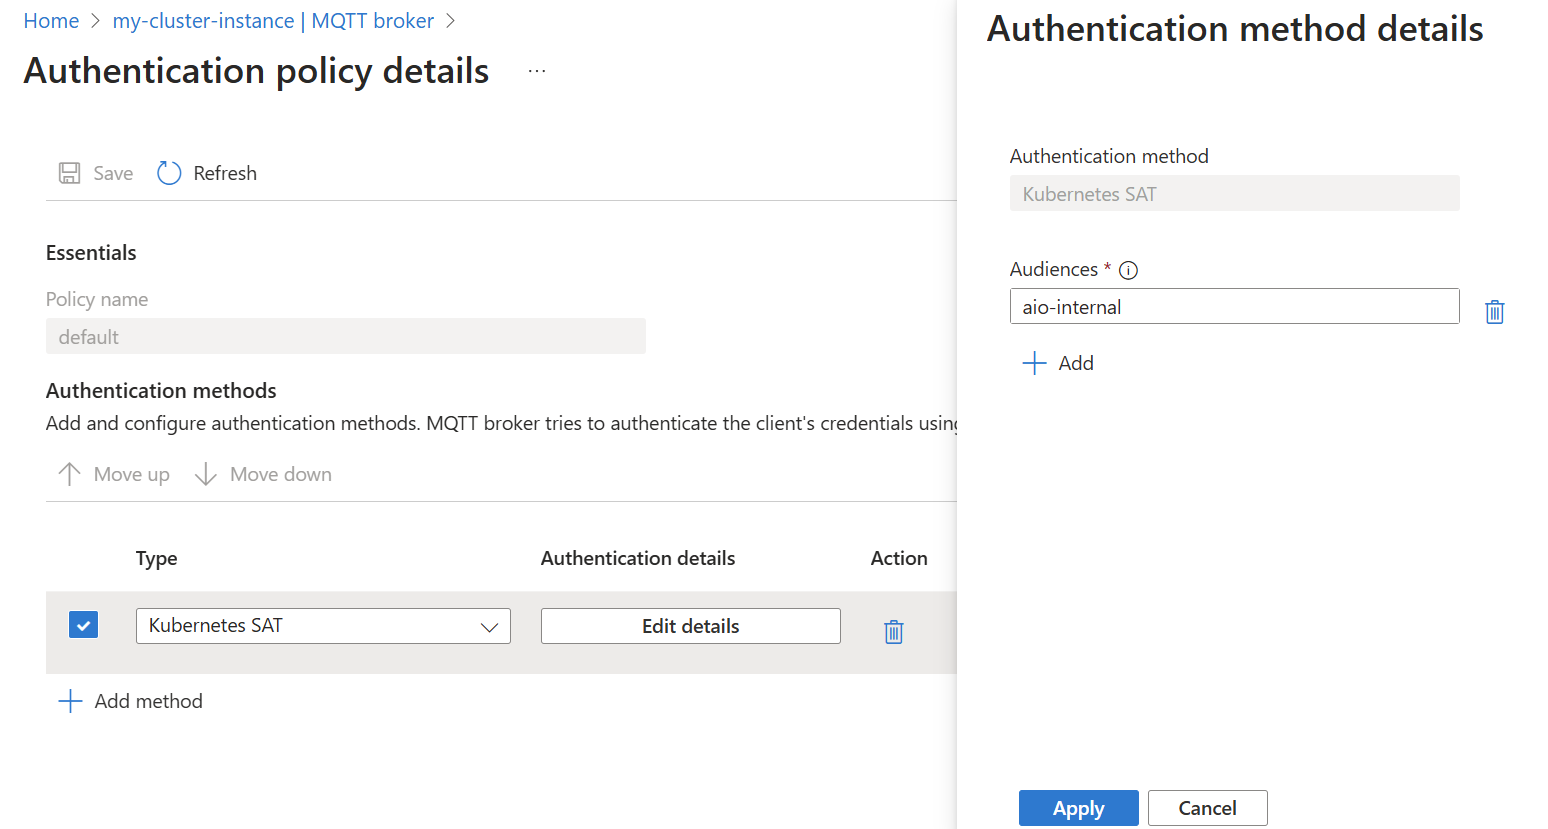Select the checkbox in the authentication methods table
This screenshot has width=1548, height=829.
(x=83, y=624)
